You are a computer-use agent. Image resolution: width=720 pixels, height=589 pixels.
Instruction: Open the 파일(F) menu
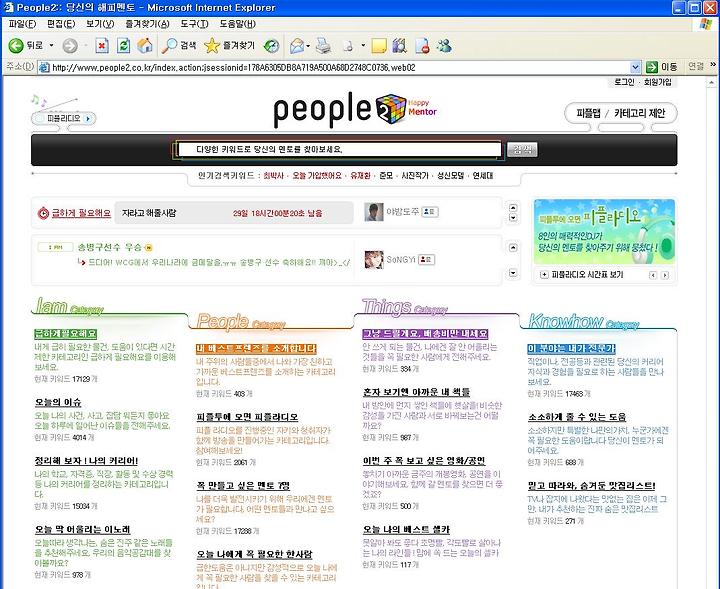point(22,24)
